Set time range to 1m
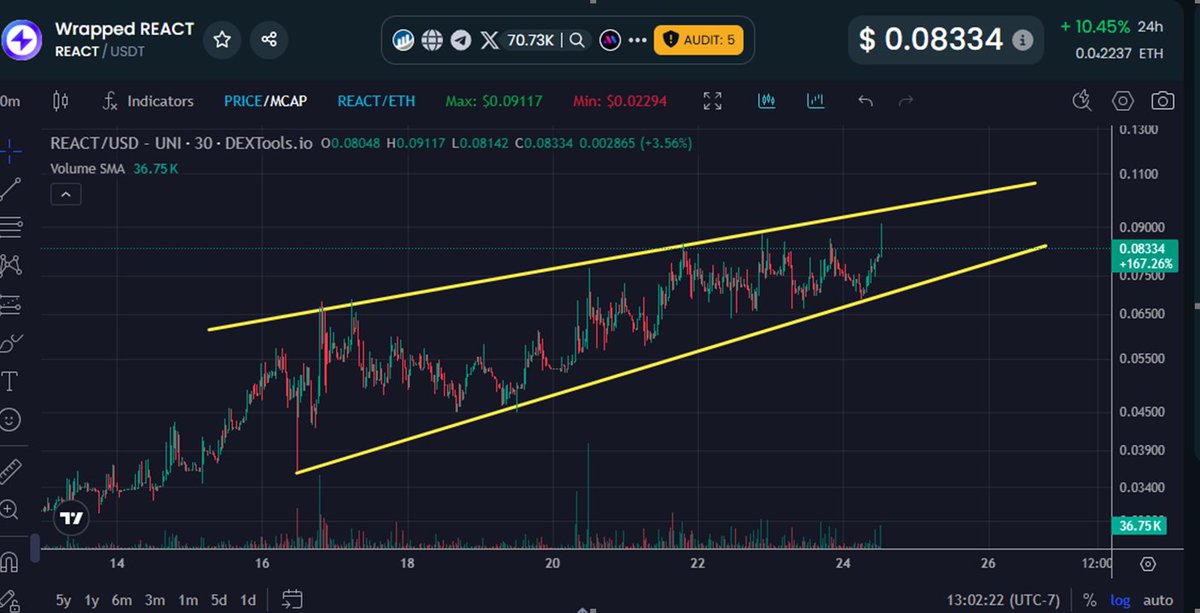 click(186, 600)
